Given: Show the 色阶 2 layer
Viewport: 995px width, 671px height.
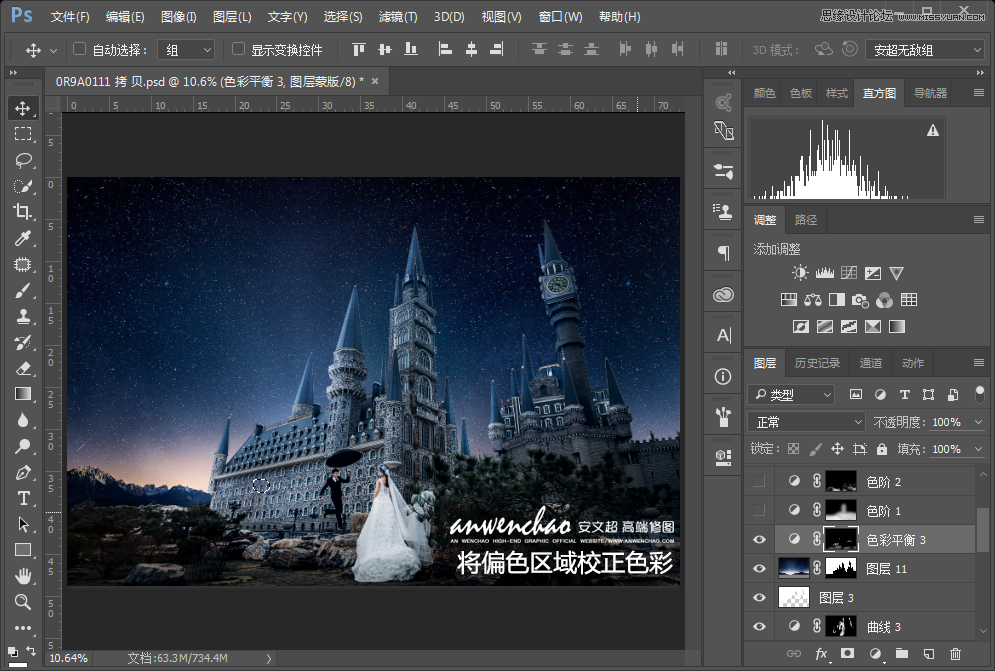Looking at the screenshot, I should 759,481.
